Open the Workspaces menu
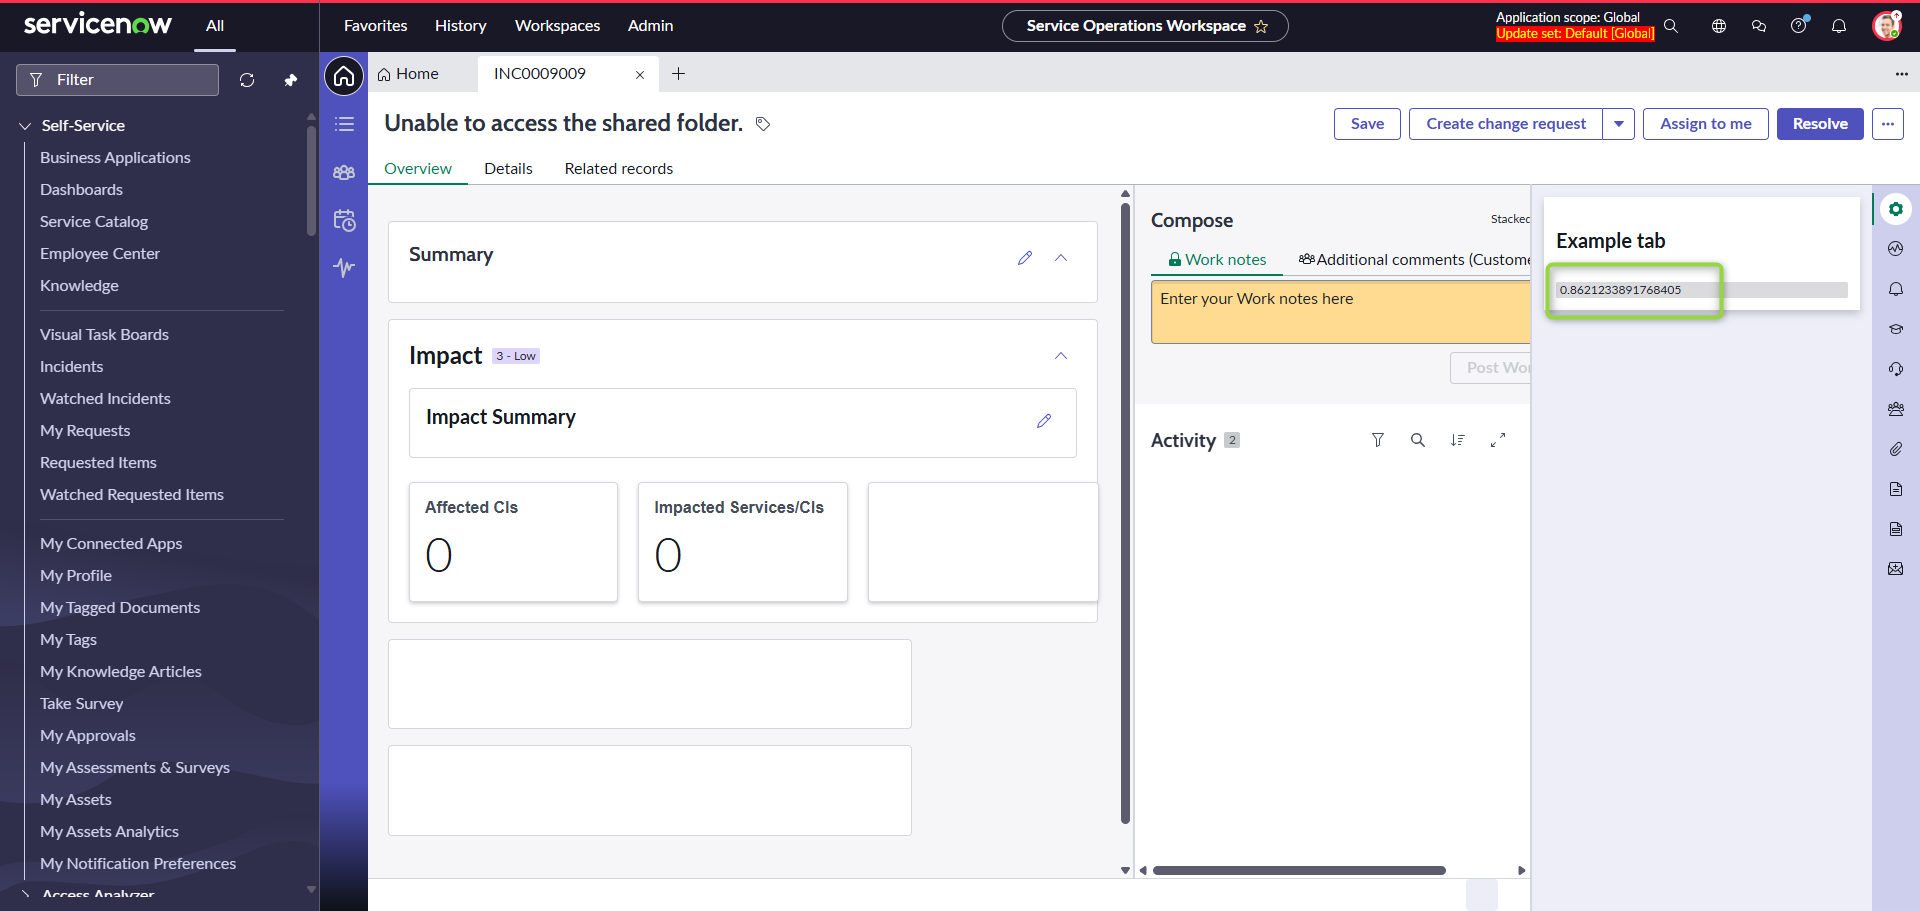1920x911 pixels. tap(557, 26)
